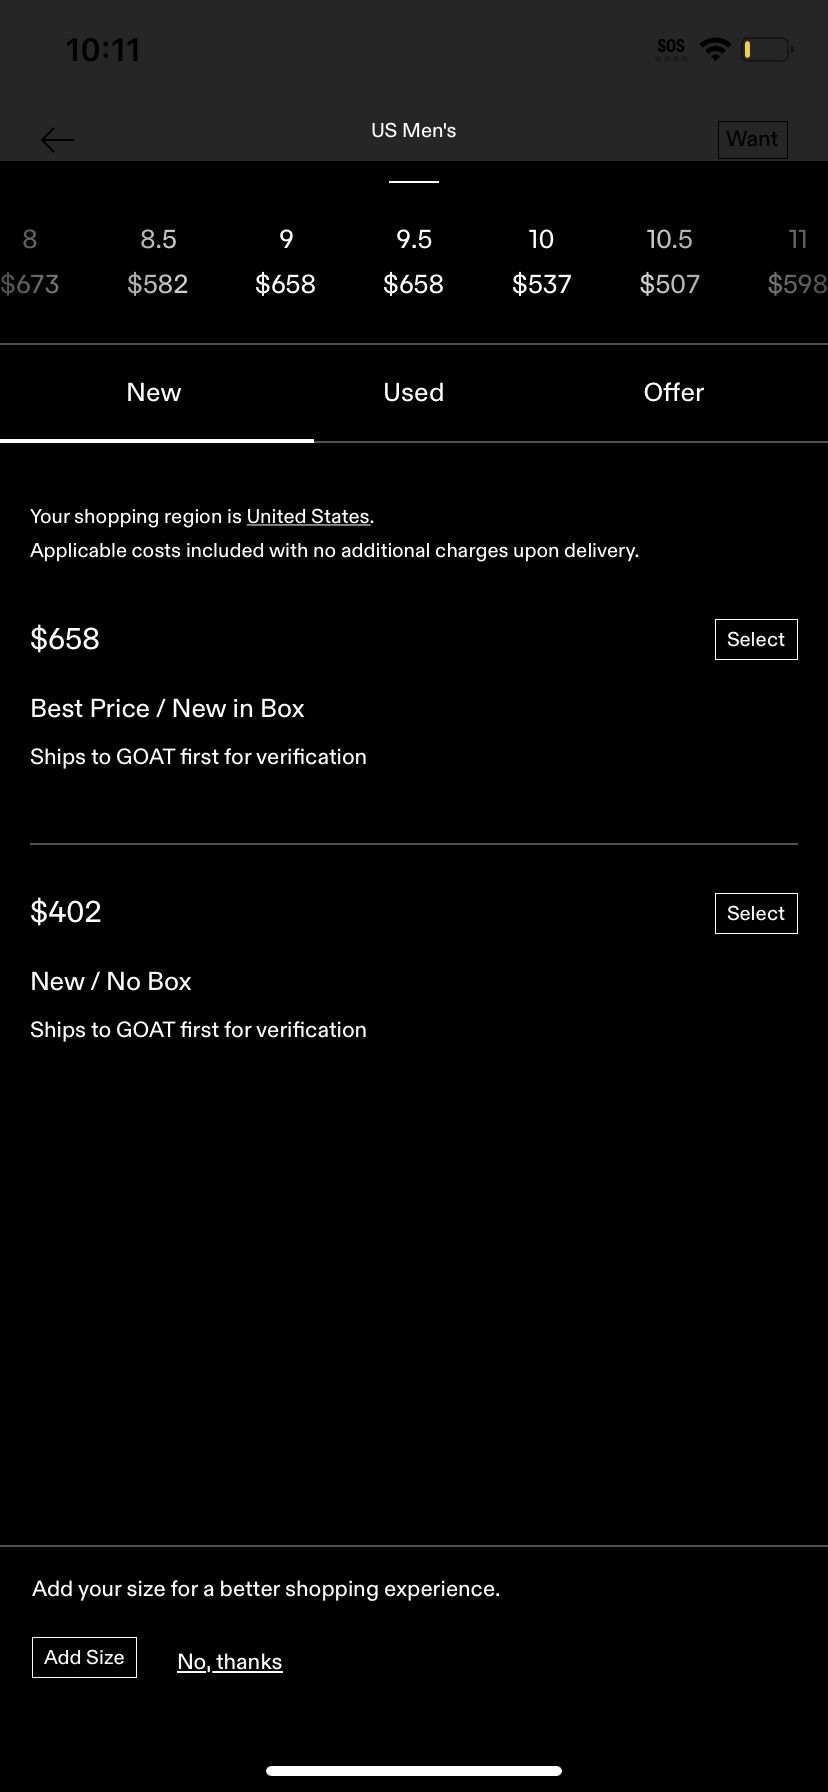Image resolution: width=828 pixels, height=1792 pixels.
Task: Choose size 9 option
Action: (x=286, y=262)
